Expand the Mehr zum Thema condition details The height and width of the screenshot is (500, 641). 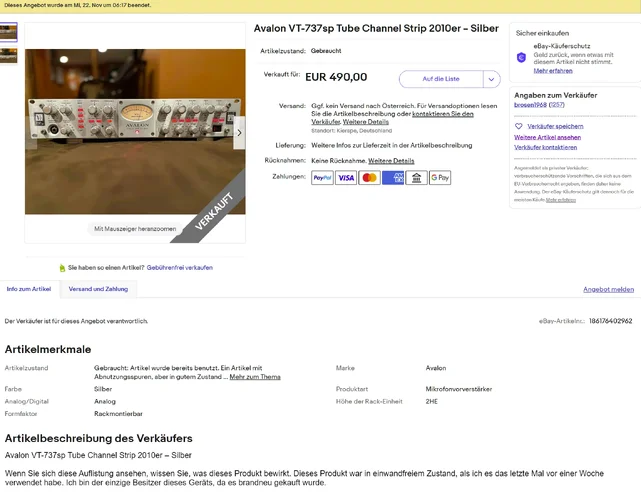pos(255,377)
